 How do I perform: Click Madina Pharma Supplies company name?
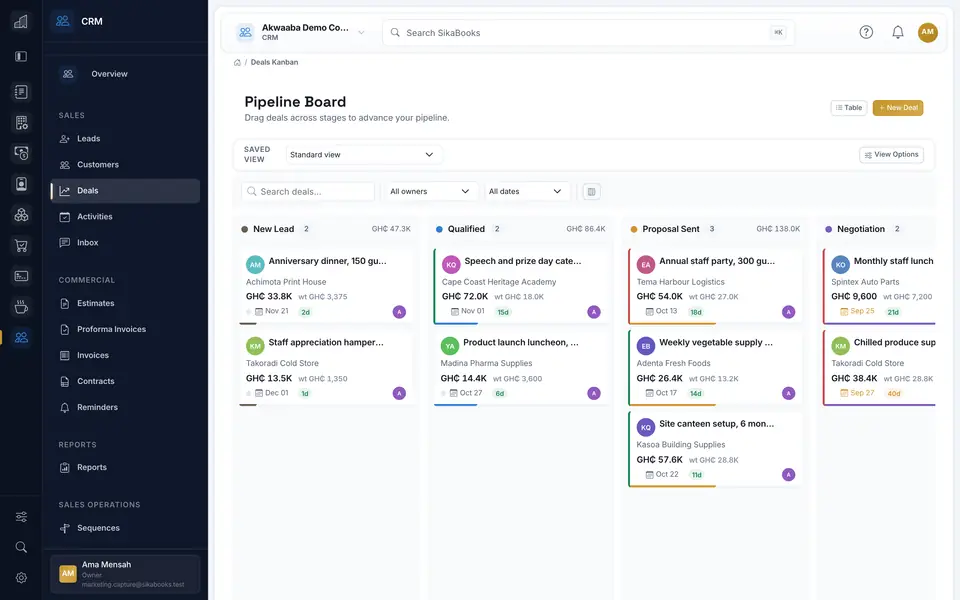tap(486, 363)
